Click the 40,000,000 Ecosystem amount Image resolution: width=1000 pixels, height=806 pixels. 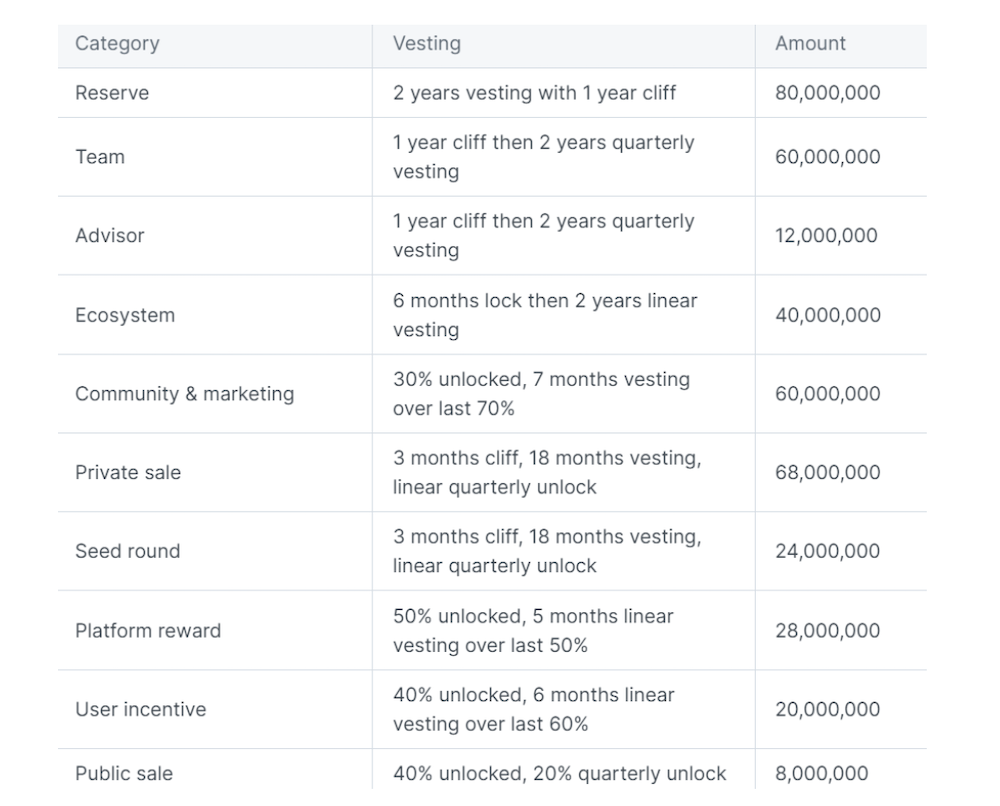[828, 315]
